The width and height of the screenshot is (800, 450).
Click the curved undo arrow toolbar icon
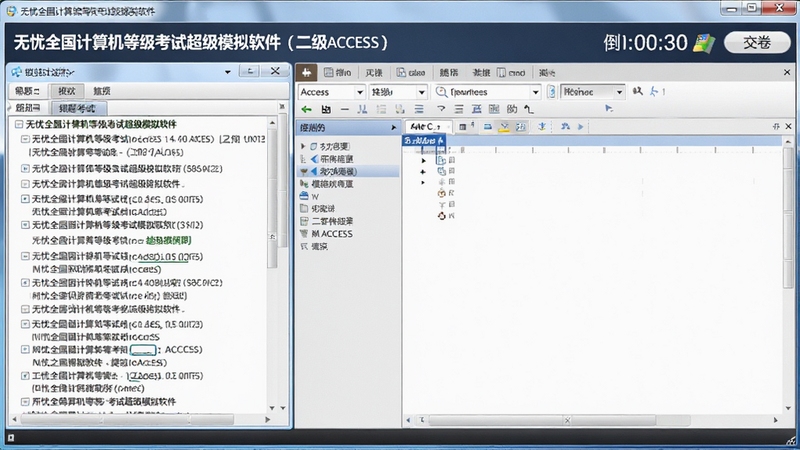click(441, 109)
